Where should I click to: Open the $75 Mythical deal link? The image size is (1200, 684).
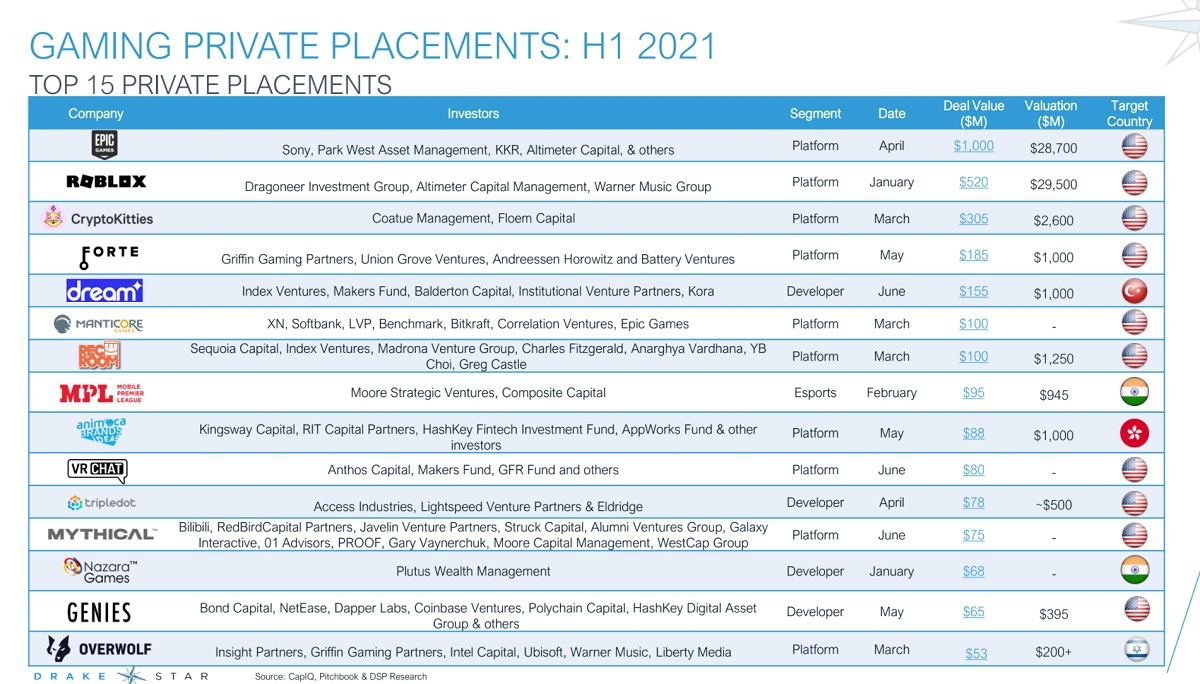[x=973, y=535]
